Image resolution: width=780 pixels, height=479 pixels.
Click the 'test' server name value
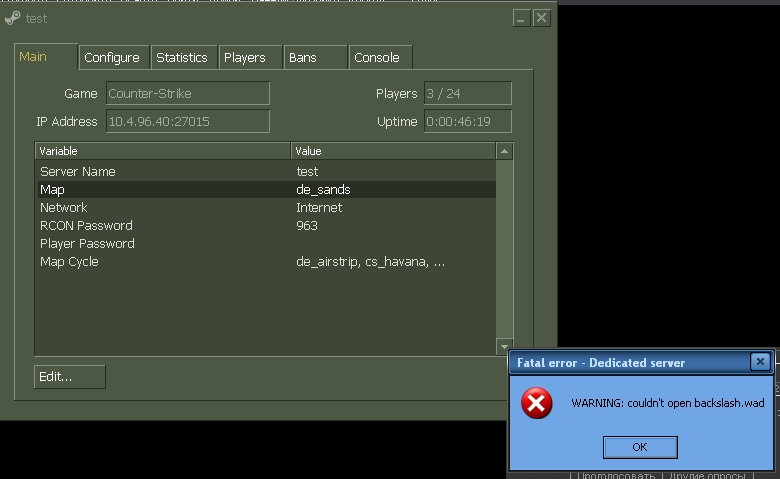307,172
